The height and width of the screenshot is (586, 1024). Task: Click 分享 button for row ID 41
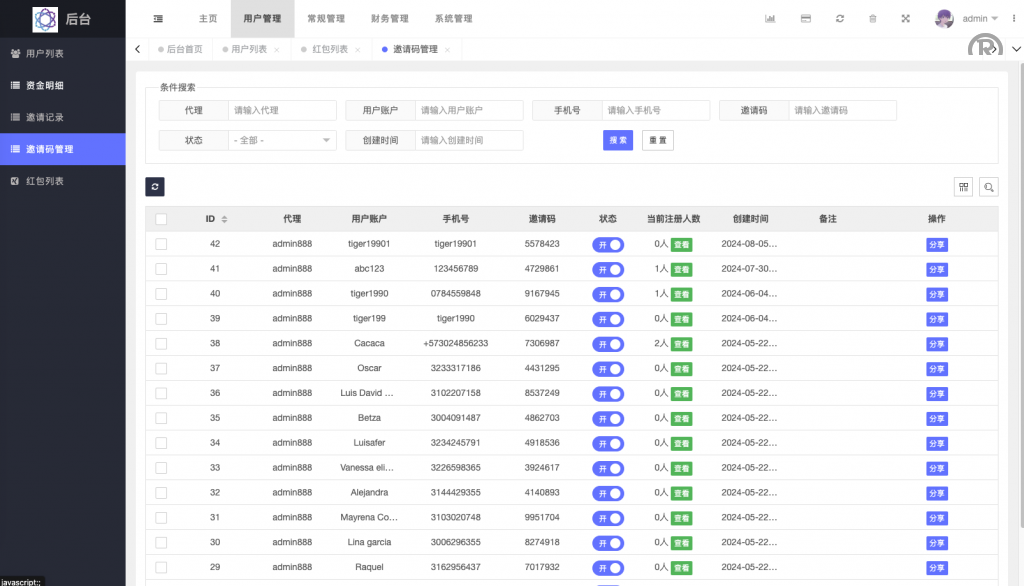pos(937,269)
